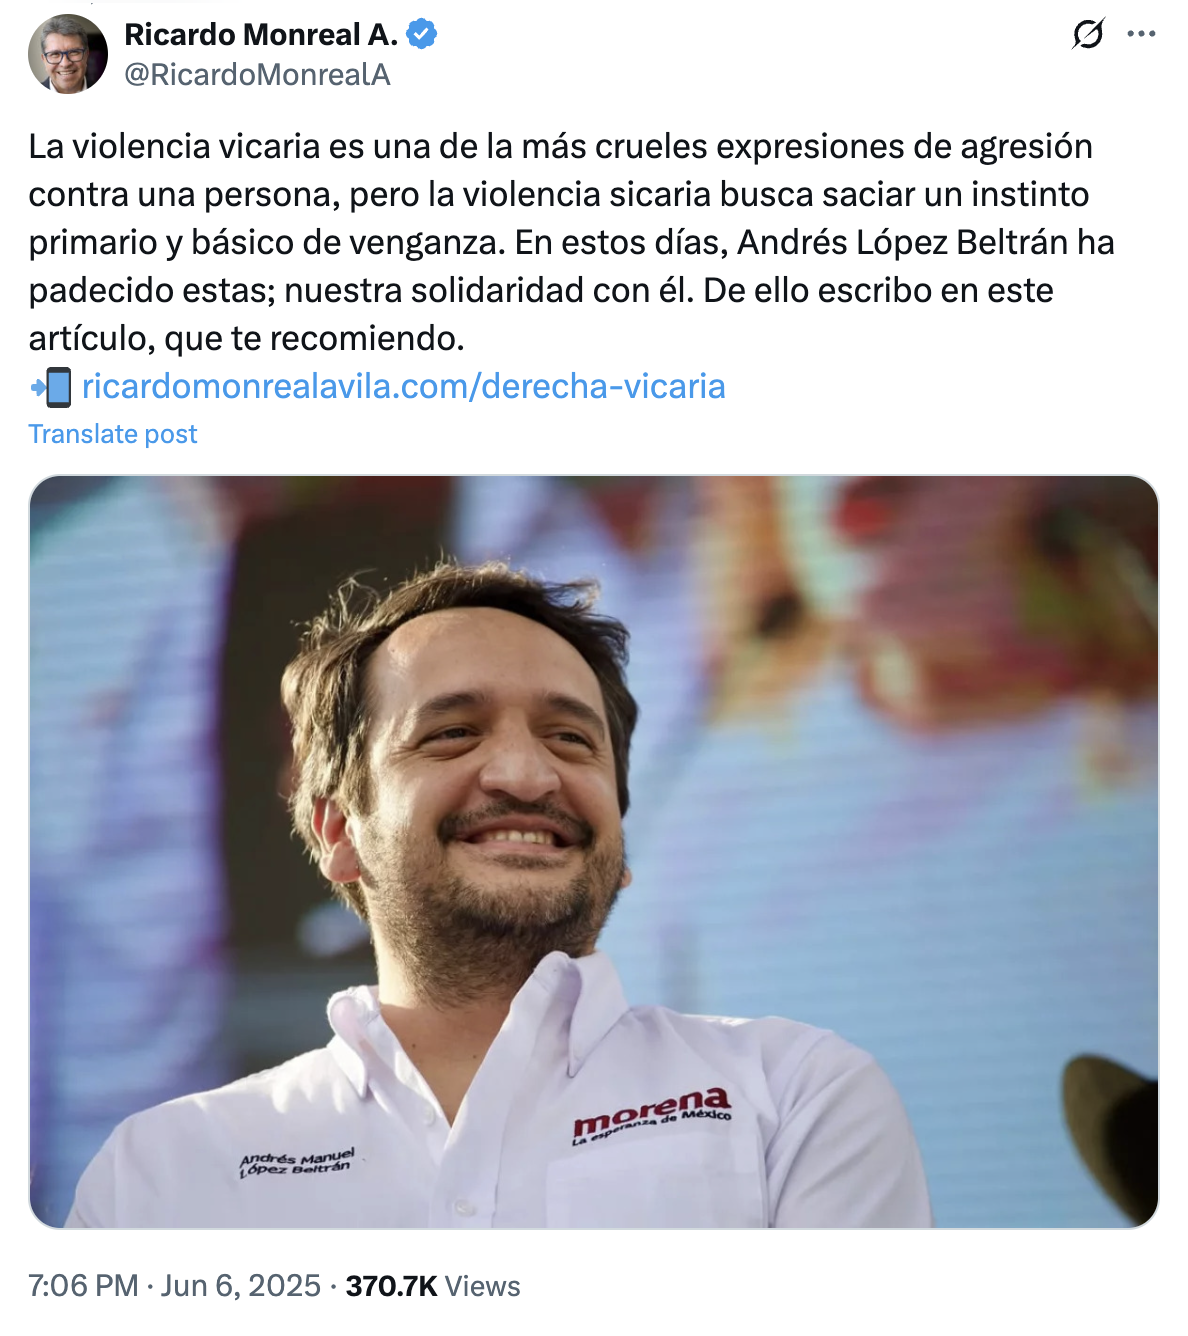Open the display name Ricardo Monreal A.
The image size is (1188, 1336).
261,34
